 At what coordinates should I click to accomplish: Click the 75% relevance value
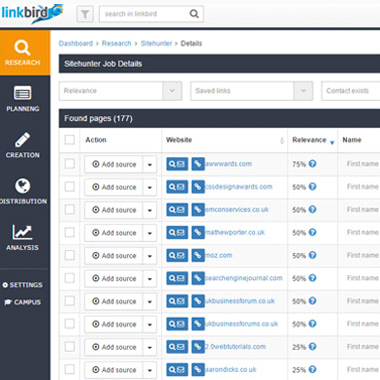coord(299,164)
